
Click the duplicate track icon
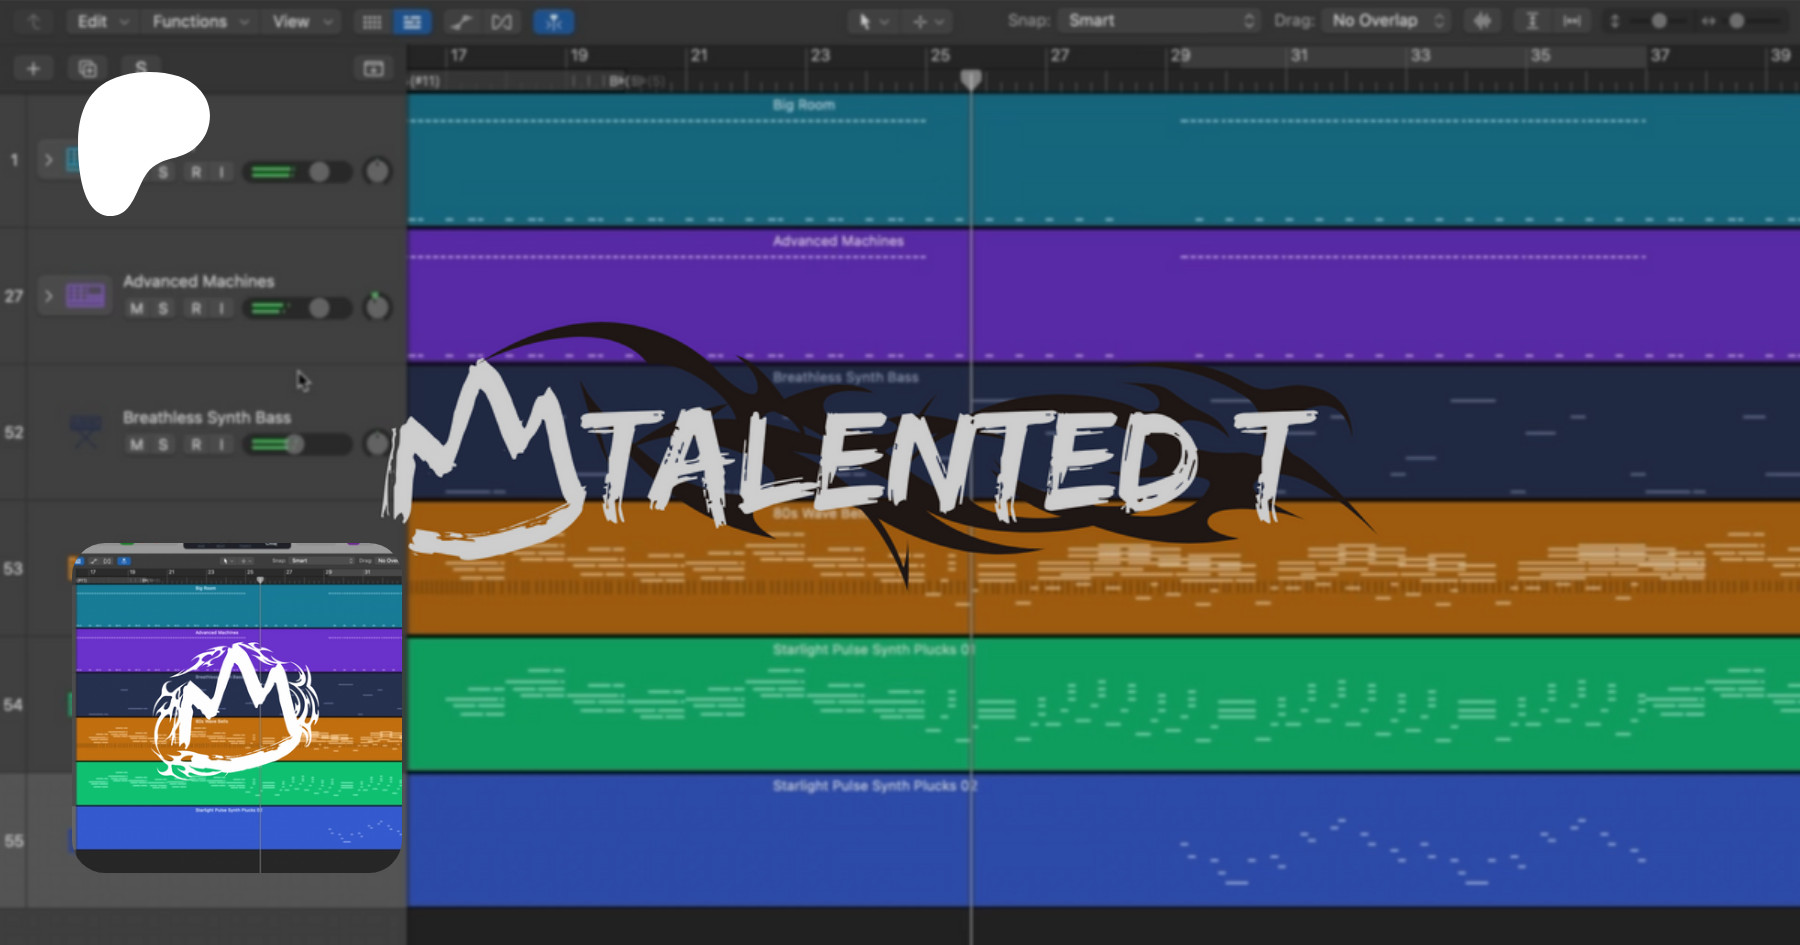point(88,68)
